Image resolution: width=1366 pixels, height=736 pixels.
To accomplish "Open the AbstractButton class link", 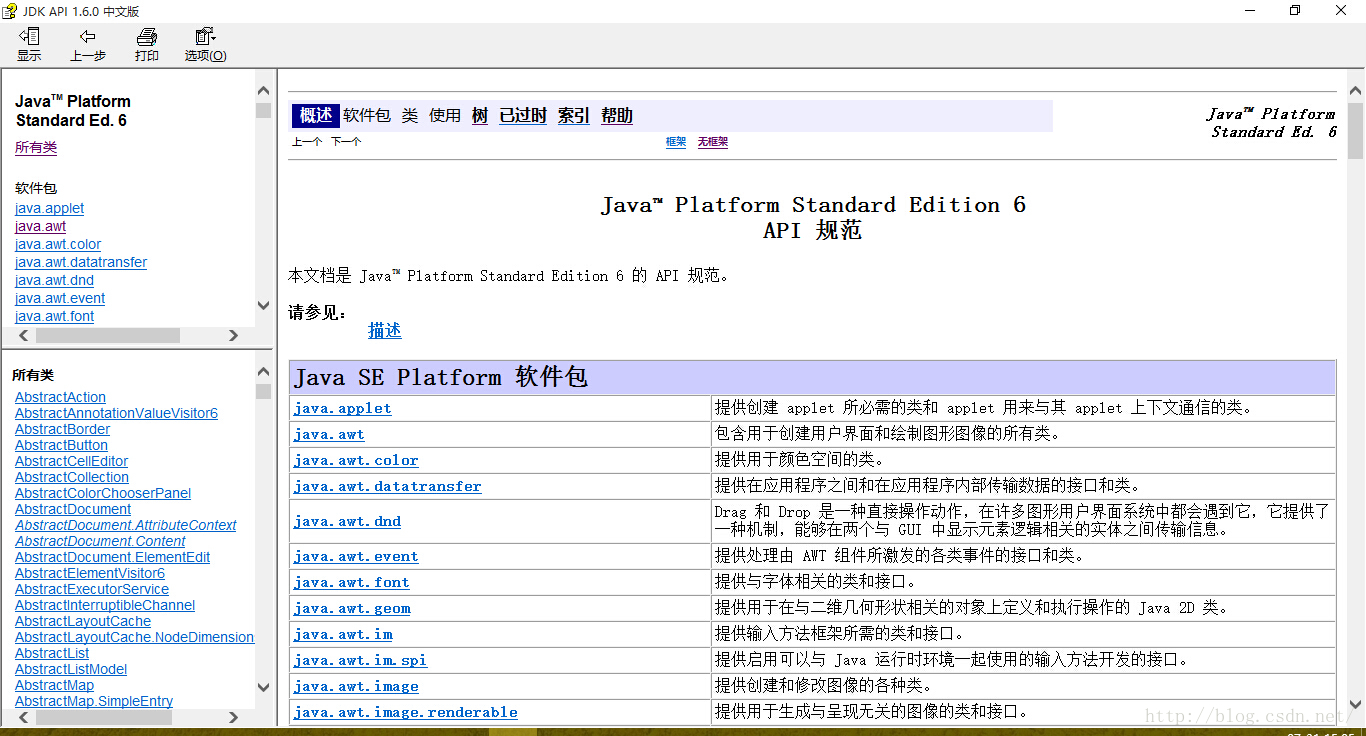I will [61, 445].
